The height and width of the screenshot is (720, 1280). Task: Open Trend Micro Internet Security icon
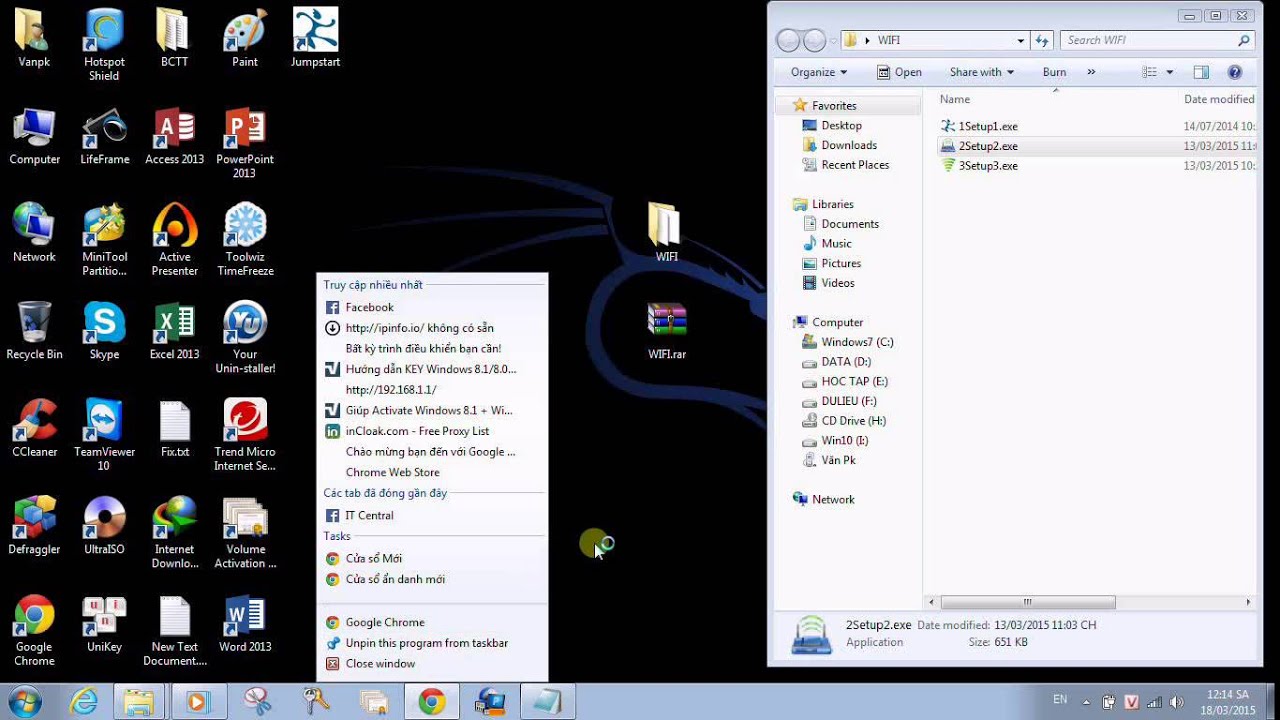pyautogui.click(x=245, y=435)
